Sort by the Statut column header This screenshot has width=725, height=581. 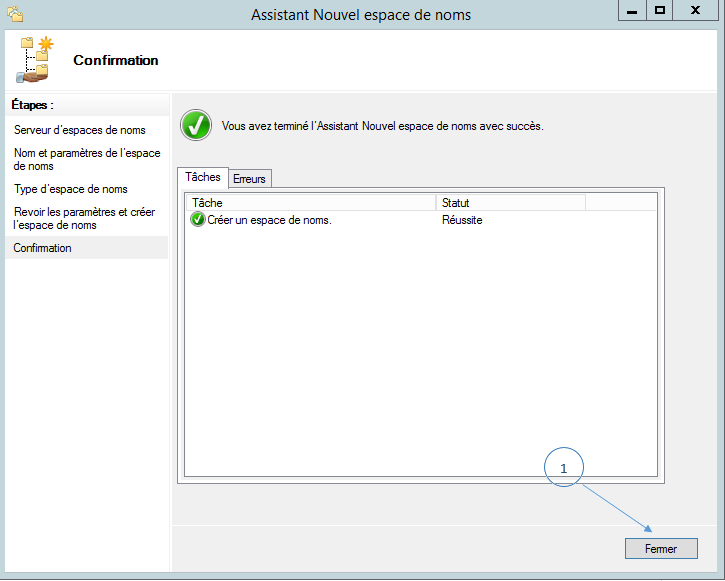(x=510, y=203)
